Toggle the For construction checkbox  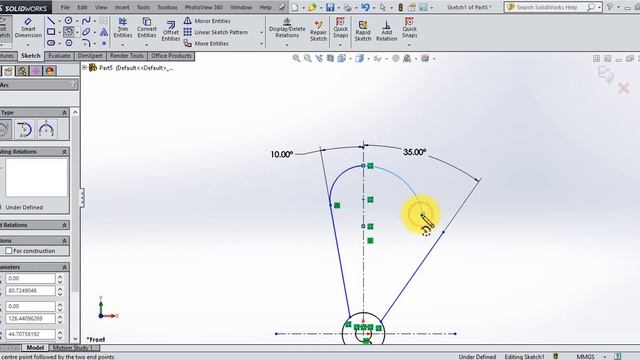[9, 251]
